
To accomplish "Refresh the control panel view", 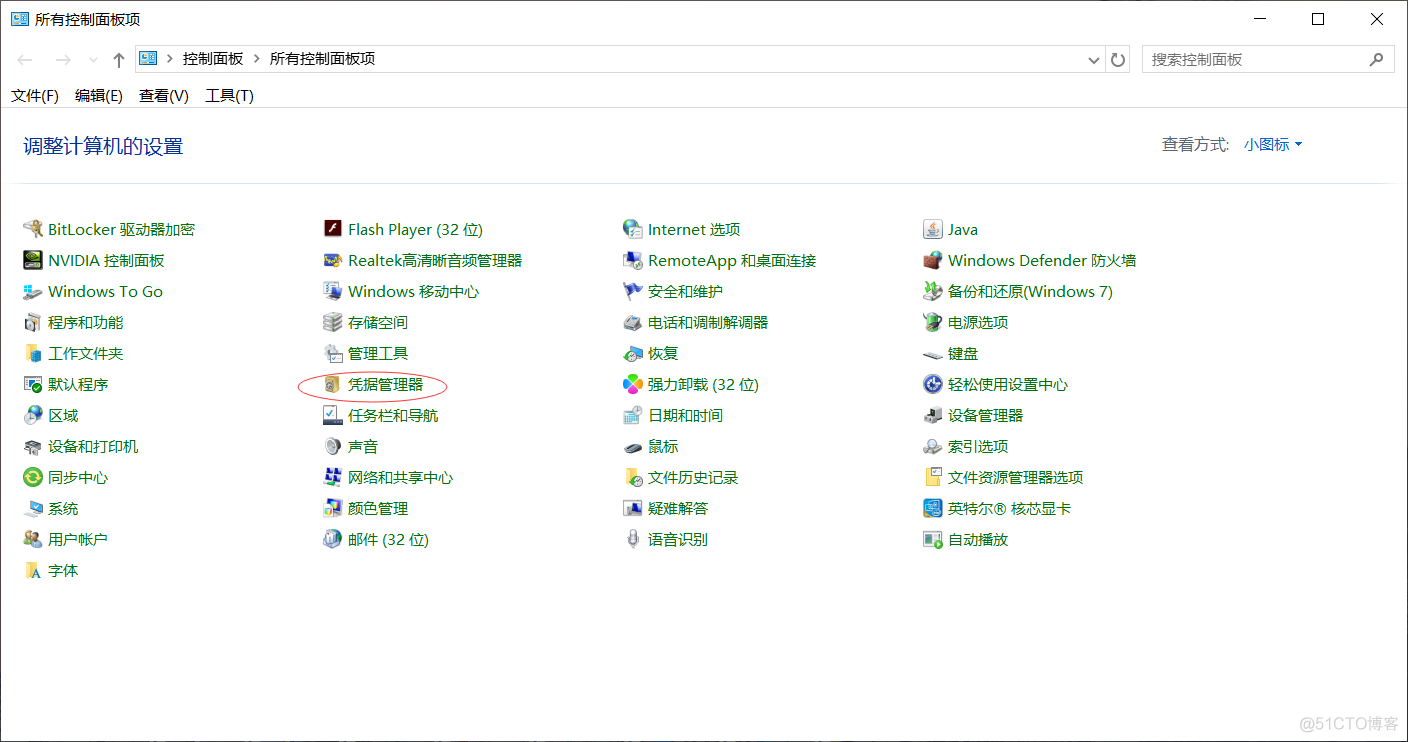I will point(1119,59).
